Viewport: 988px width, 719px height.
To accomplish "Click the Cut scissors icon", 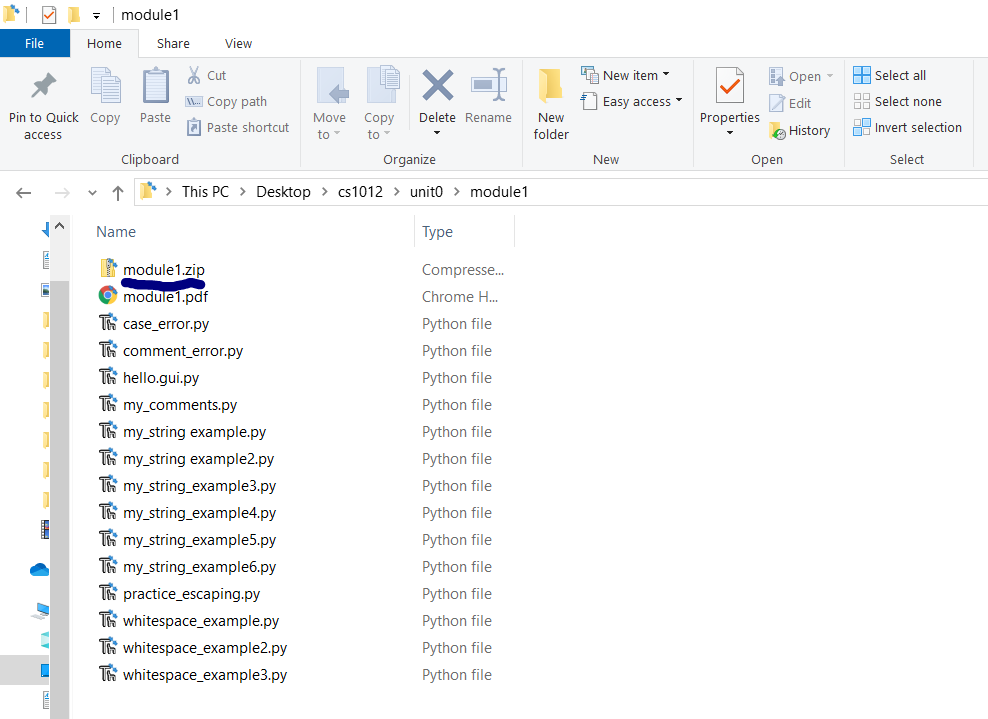I will 194,76.
